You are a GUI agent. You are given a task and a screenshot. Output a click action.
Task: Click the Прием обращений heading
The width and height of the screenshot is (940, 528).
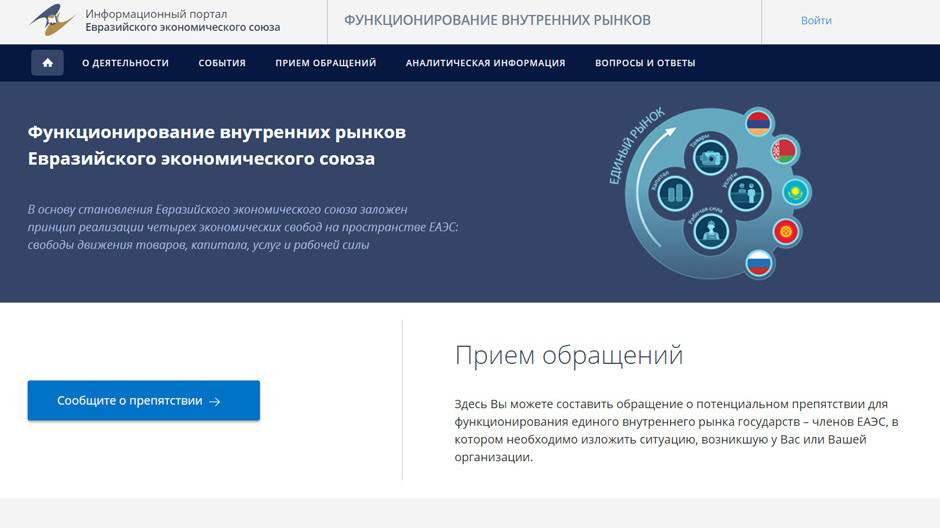click(x=569, y=355)
